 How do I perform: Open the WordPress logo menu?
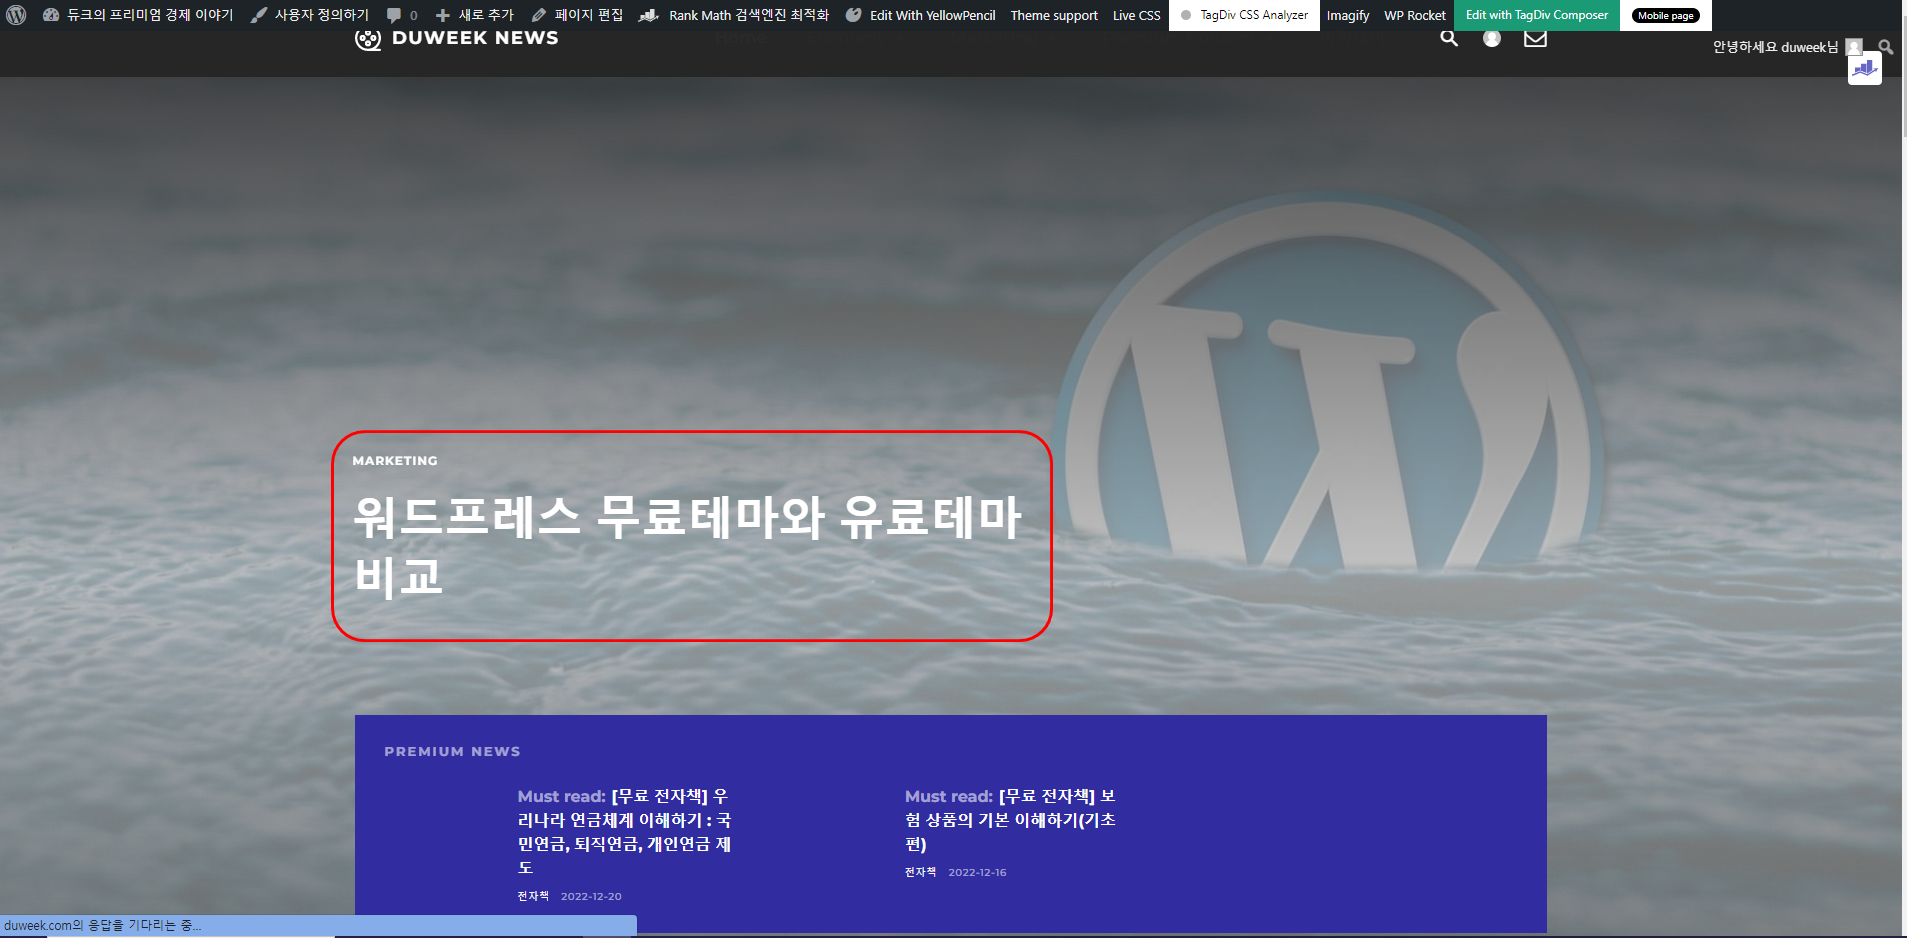pos(16,15)
